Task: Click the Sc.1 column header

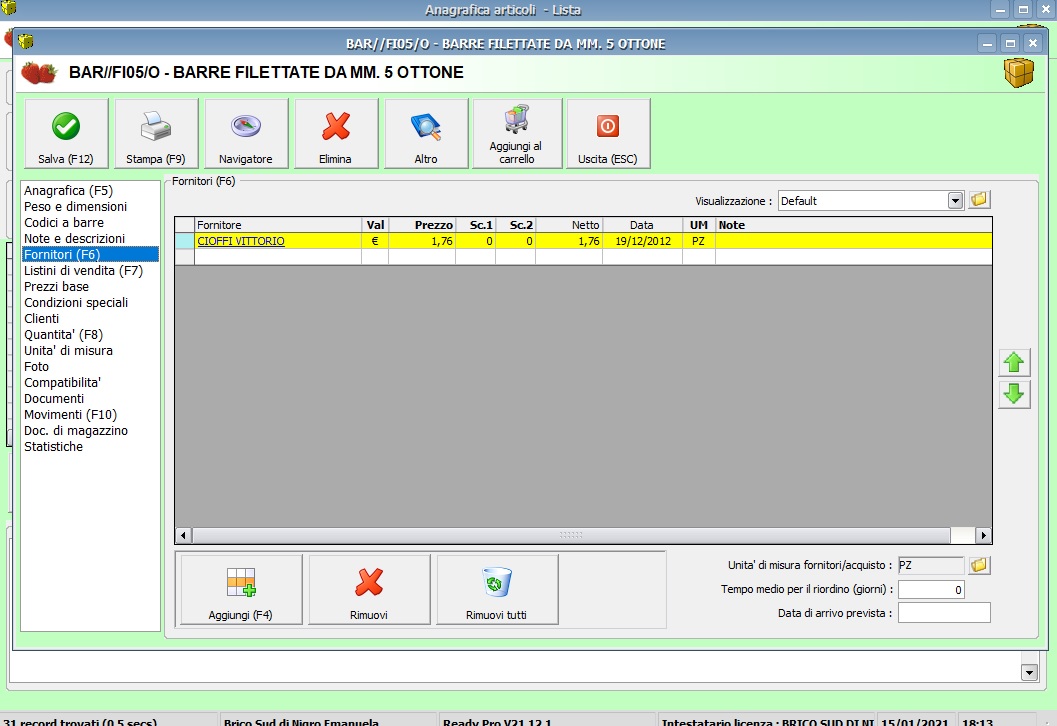Action: click(475, 225)
